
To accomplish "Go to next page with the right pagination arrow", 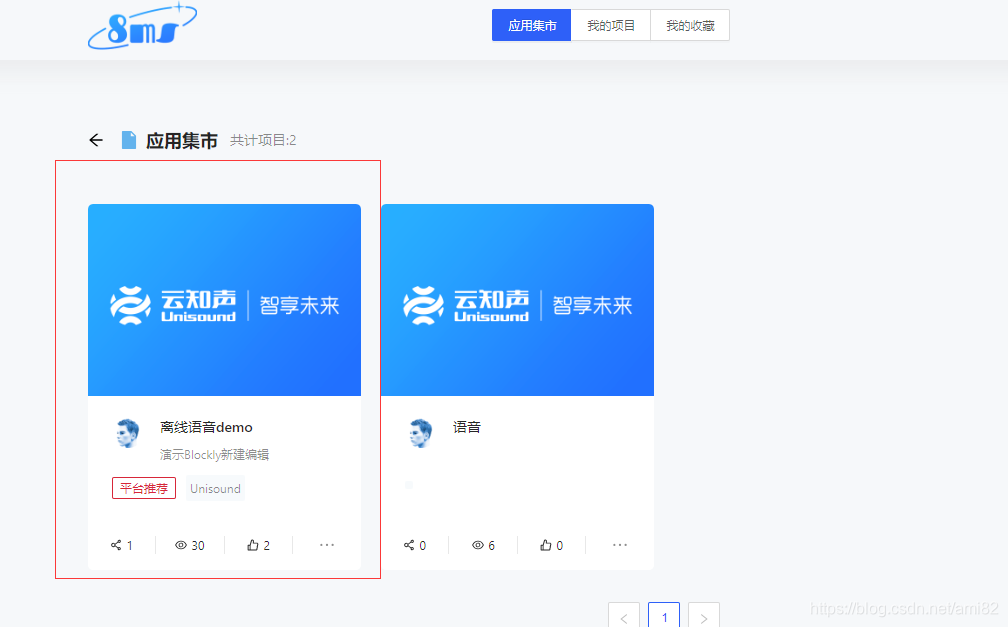I will click(x=703, y=616).
